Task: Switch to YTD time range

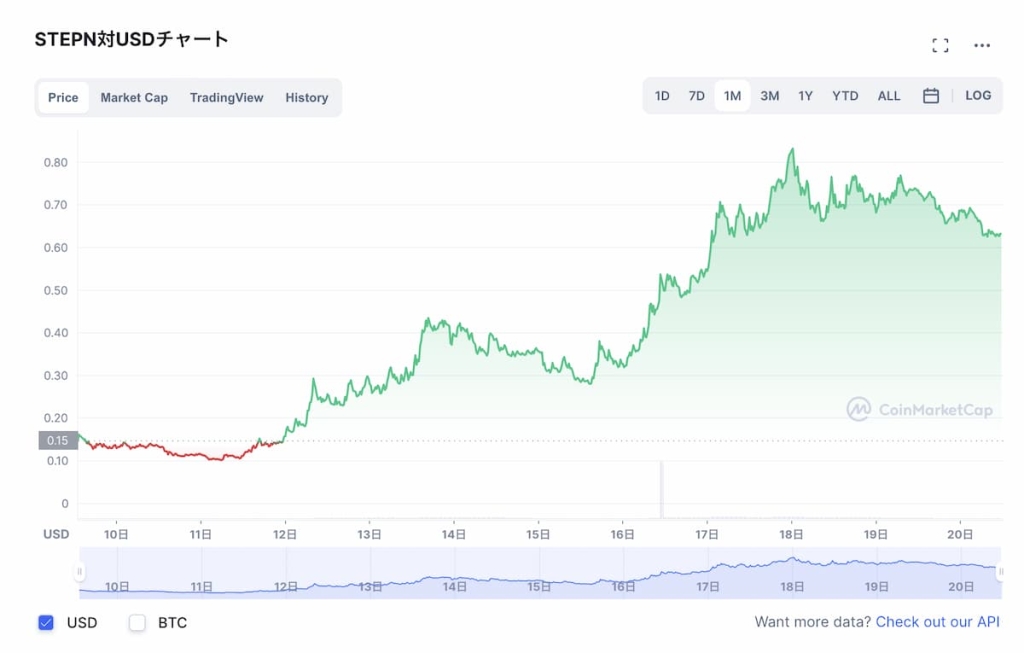Action: pos(845,96)
